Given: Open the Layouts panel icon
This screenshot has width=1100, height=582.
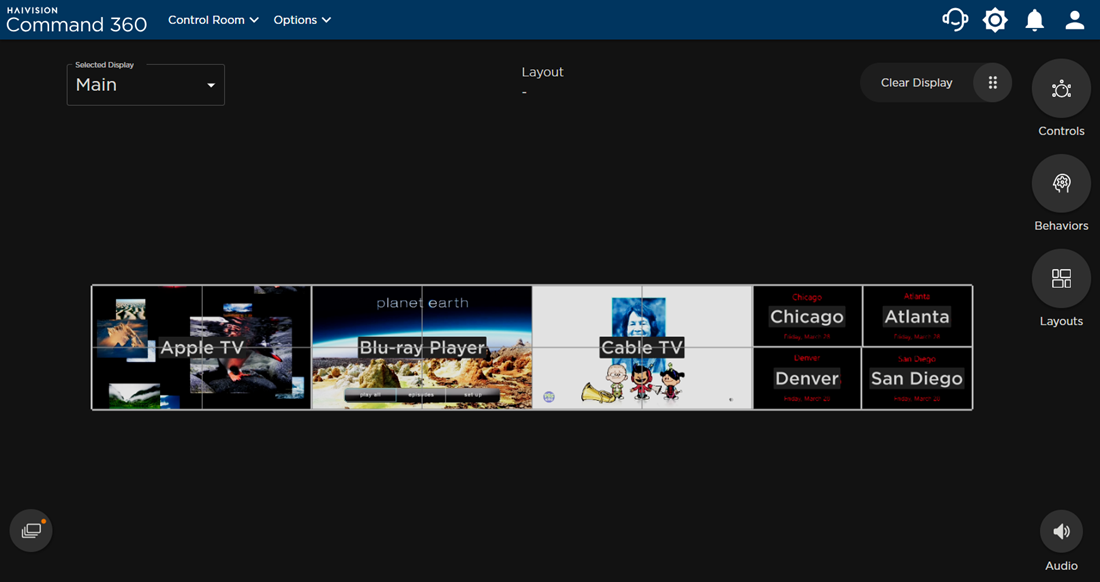Looking at the screenshot, I should 1061,278.
